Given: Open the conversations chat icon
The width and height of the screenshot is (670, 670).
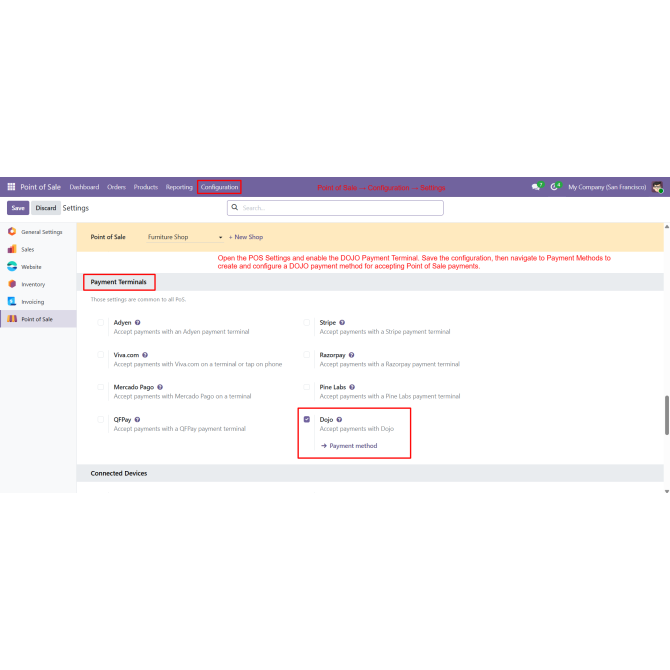Looking at the screenshot, I should [535, 187].
